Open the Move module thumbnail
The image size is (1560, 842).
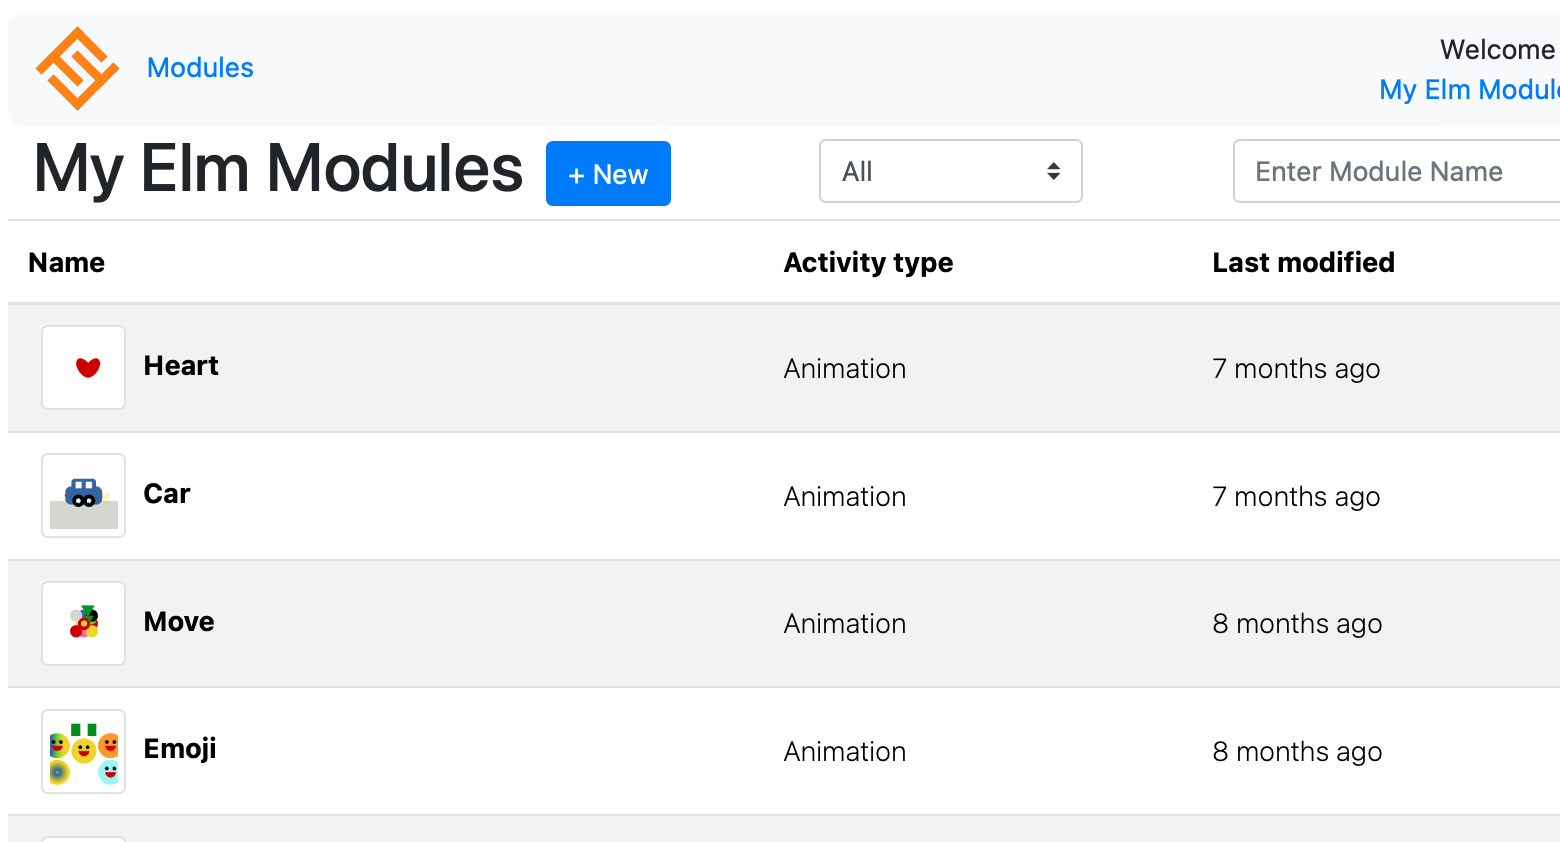tap(84, 624)
